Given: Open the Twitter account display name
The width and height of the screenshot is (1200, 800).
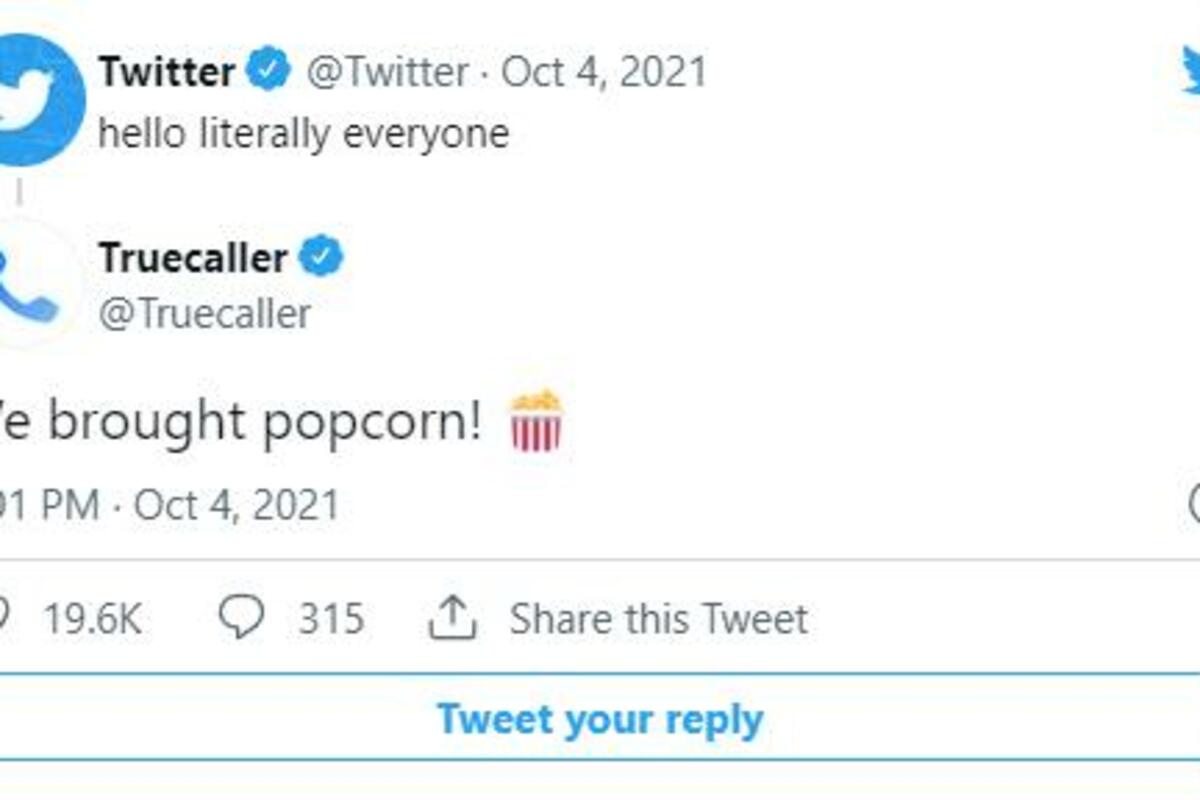Looking at the screenshot, I should click(x=167, y=72).
